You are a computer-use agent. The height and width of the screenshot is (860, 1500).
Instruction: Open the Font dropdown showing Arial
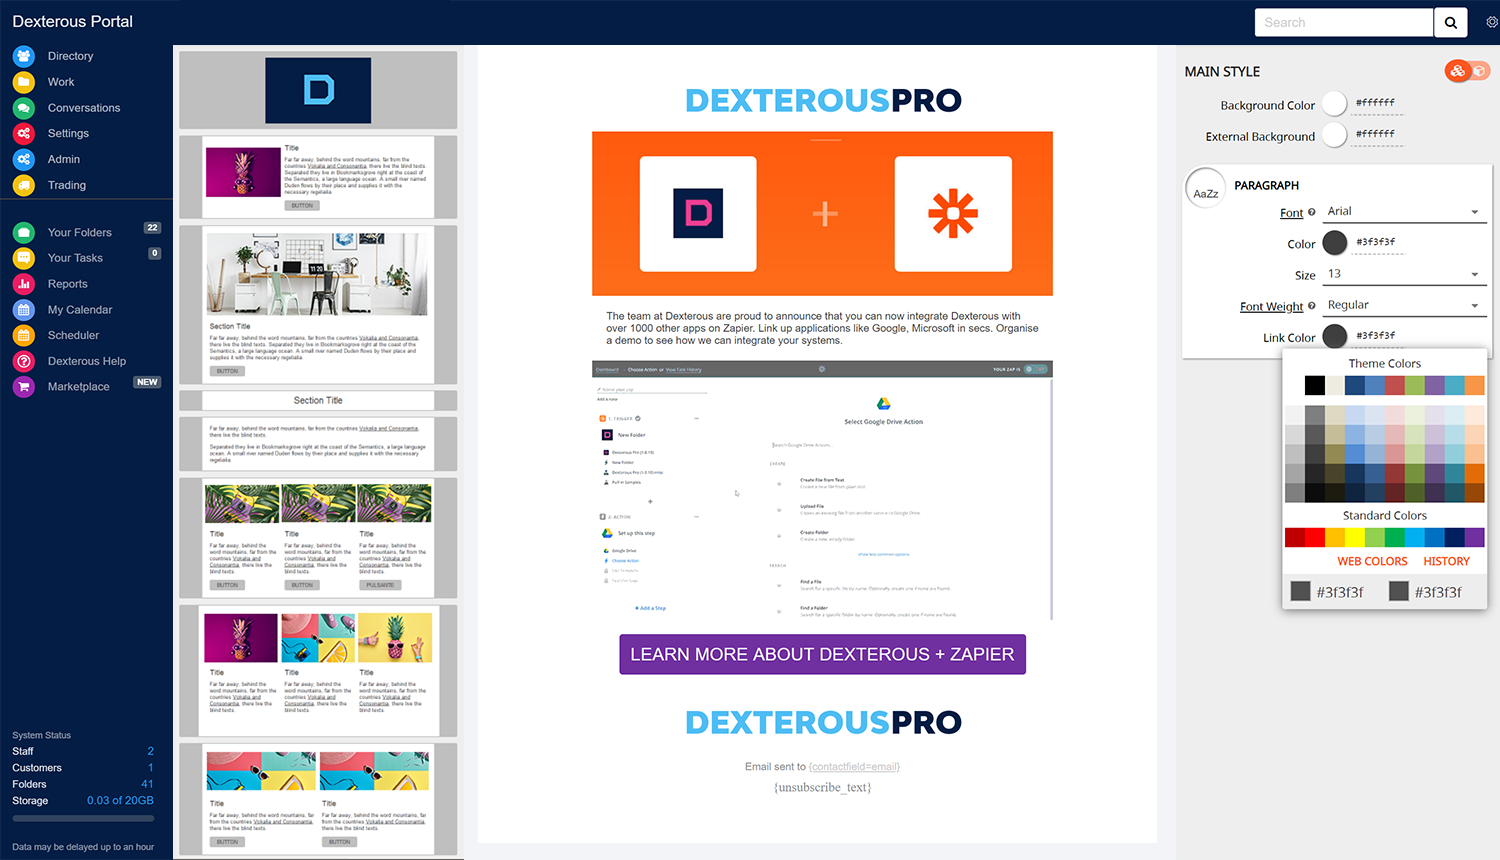tap(1404, 212)
